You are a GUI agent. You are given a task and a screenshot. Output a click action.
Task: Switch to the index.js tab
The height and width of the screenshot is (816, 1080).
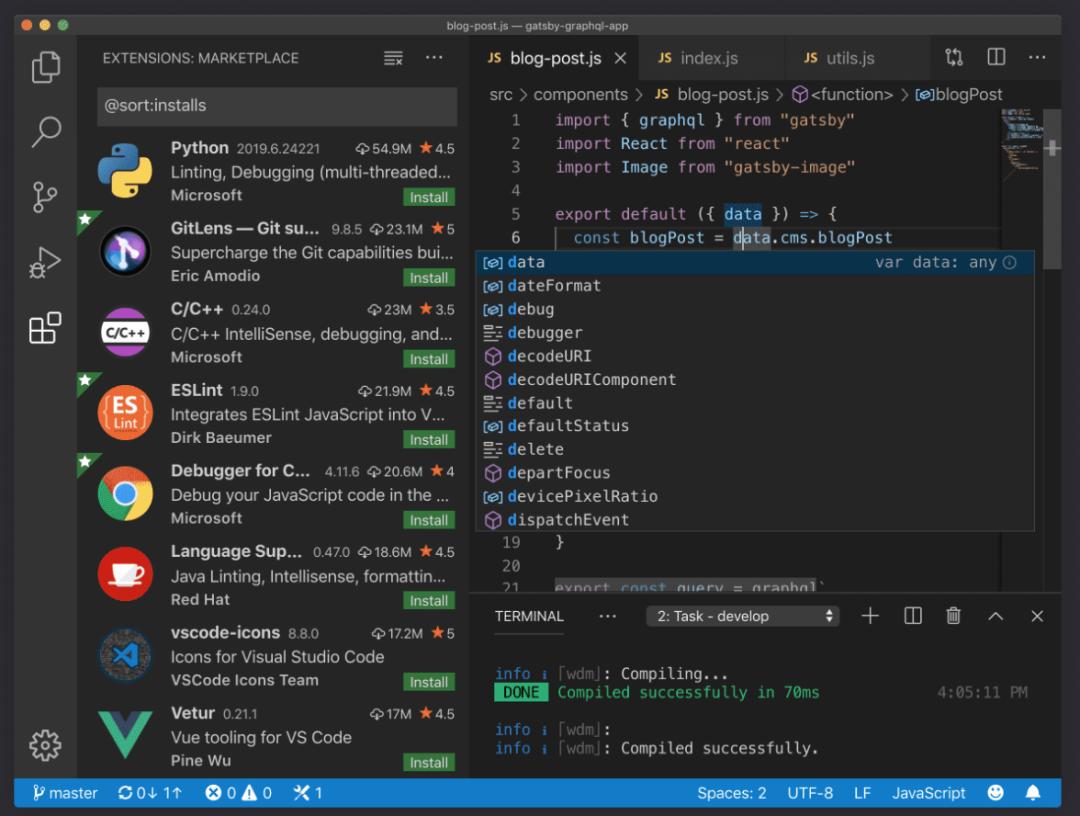(x=698, y=58)
